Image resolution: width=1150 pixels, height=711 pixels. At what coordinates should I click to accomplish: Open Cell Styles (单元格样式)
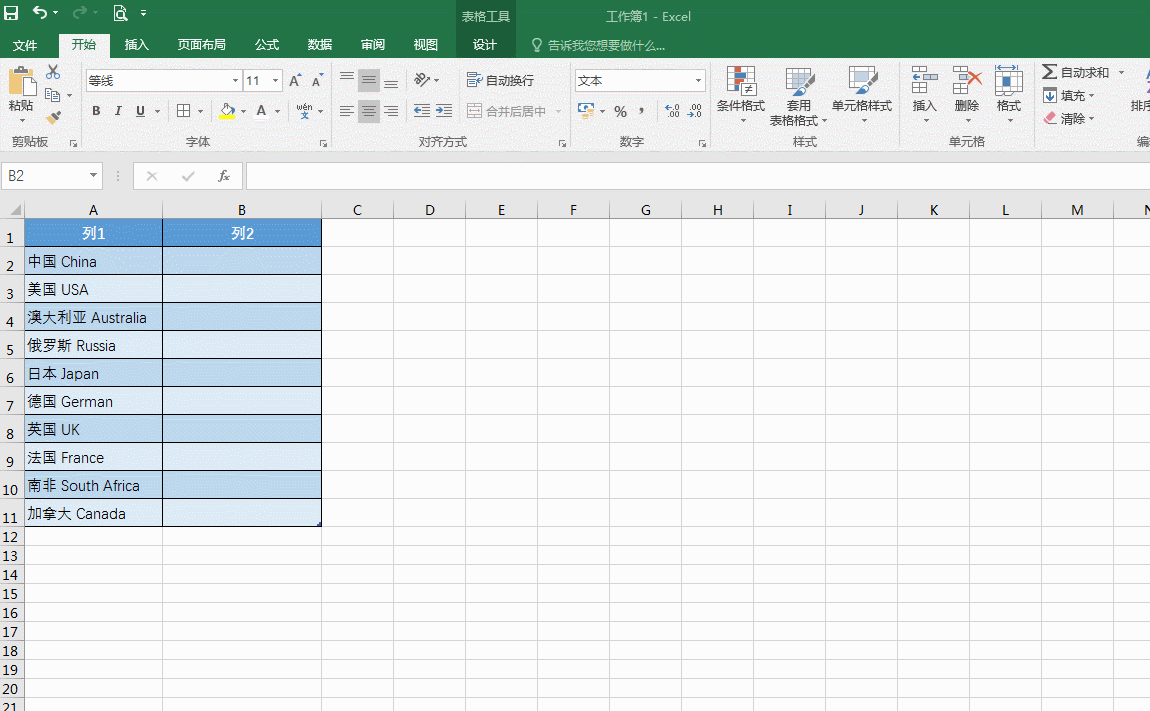click(862, 94)
